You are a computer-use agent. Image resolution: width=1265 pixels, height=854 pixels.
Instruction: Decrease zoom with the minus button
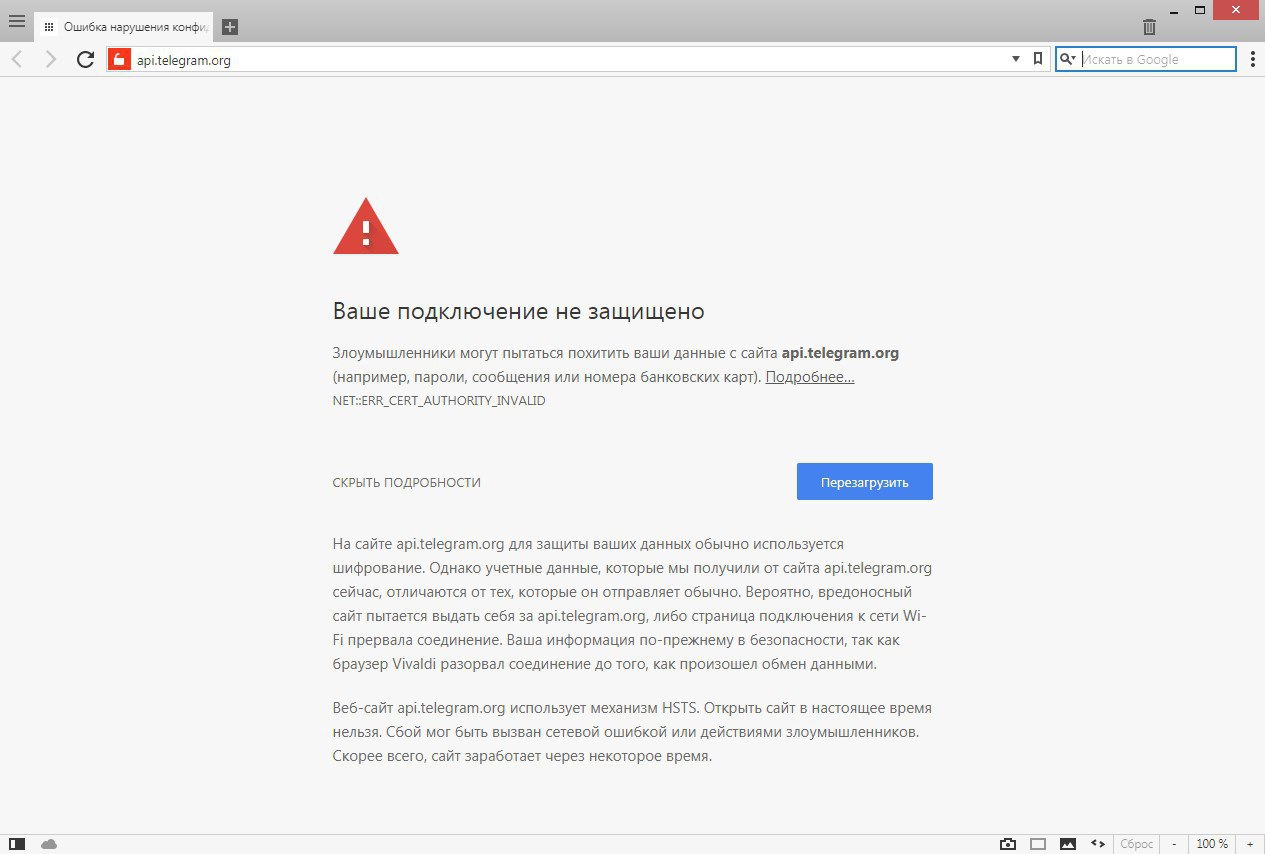[1174, 844]
